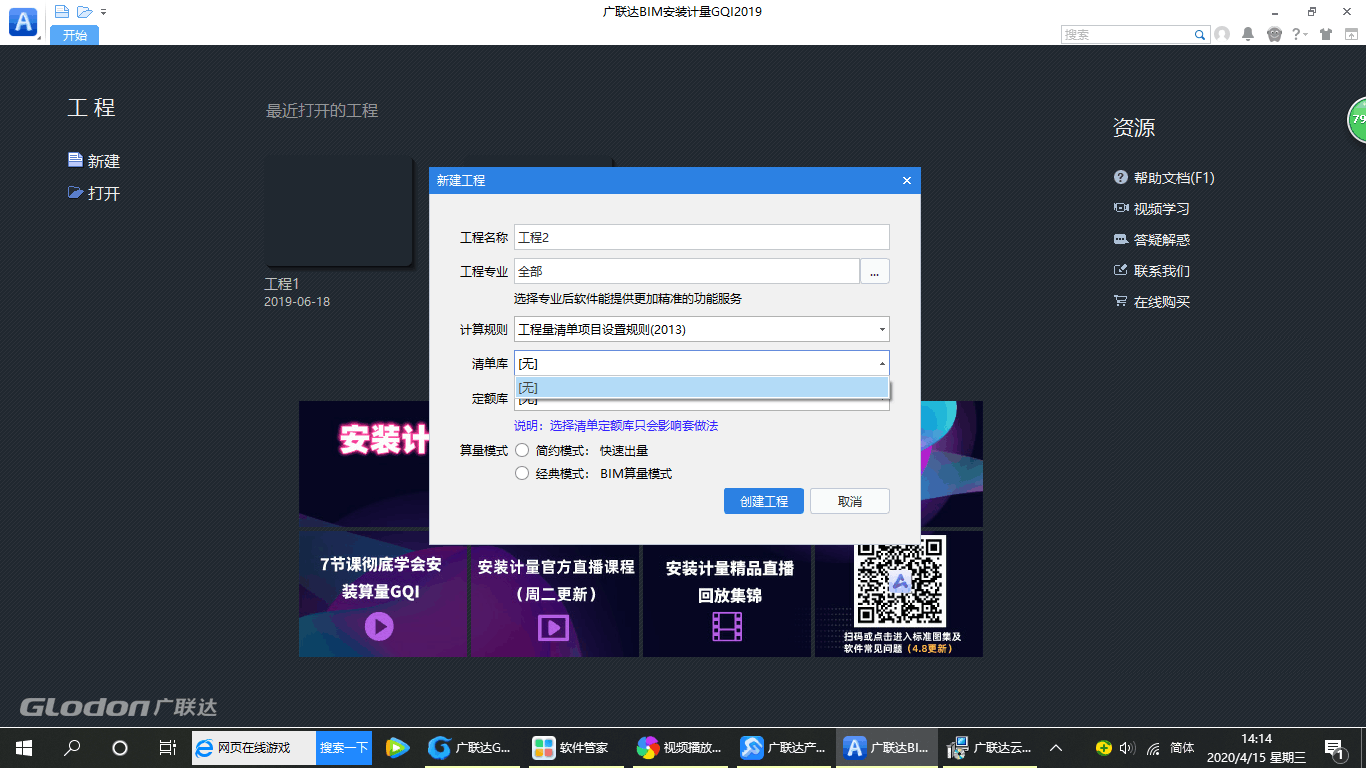Click the Cortana circle icon
This screenshot has height=768, width=1366.
coord(120,747)
